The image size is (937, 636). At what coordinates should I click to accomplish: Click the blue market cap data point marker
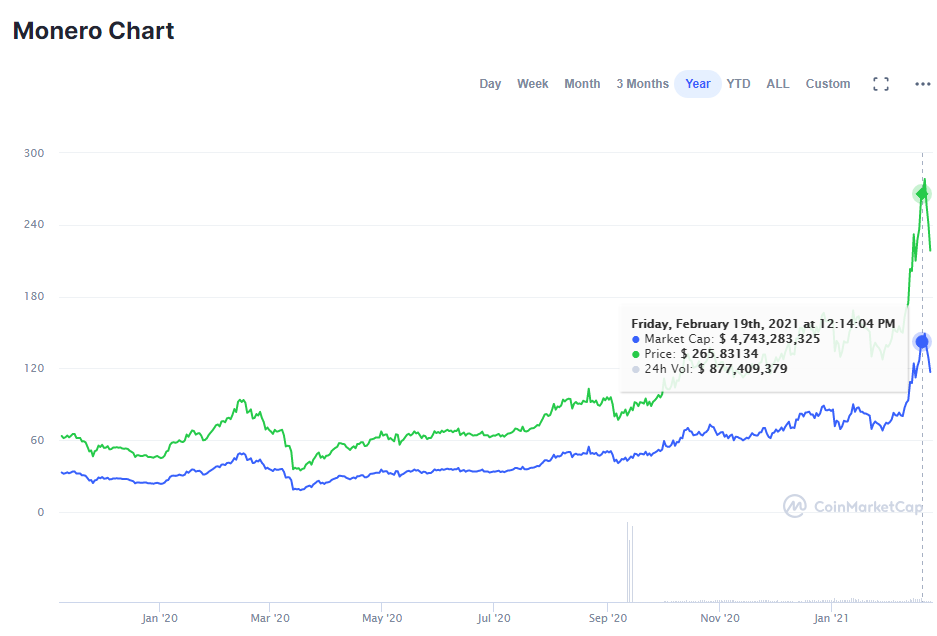pyautogui.click(x=922, y=342)
